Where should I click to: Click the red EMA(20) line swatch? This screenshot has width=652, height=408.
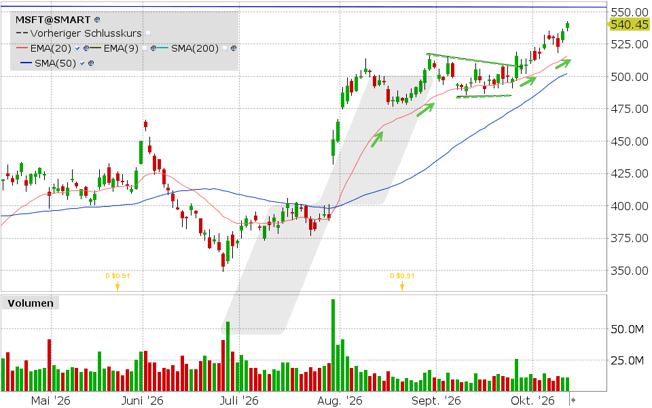coord(22,48)
